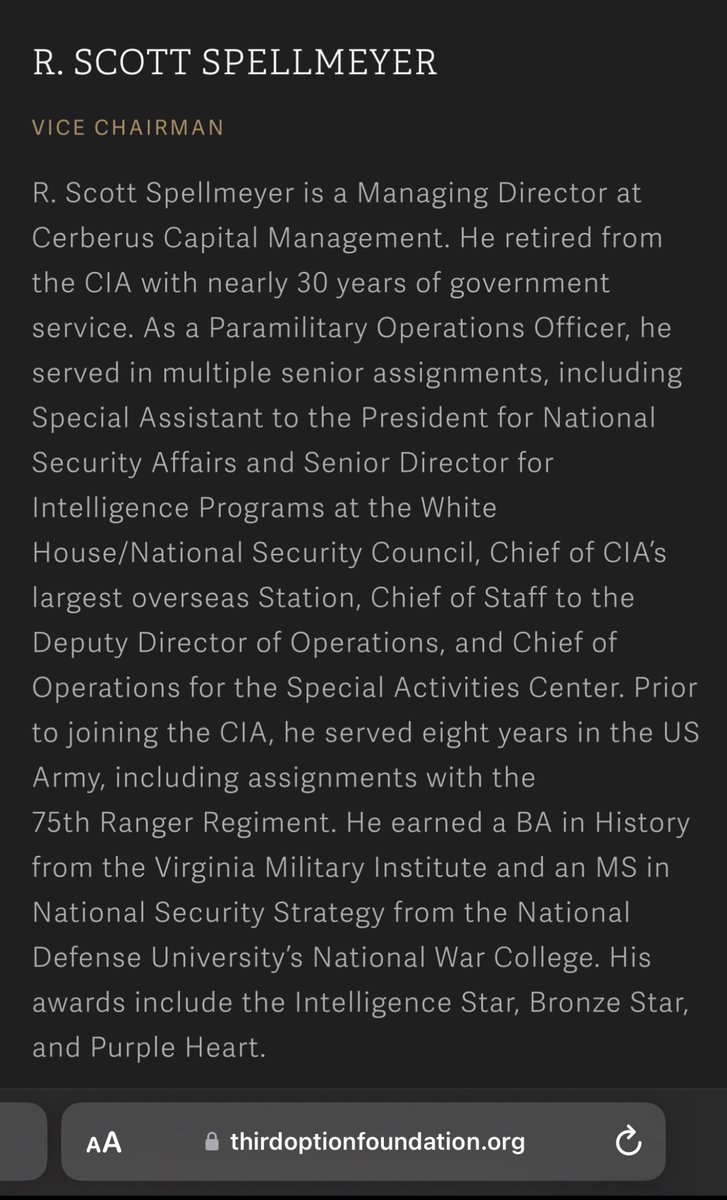Click the R. SCOTT SPELLMEYER heading
Screen dimensions: 727x1200
click(x=234, y=63)
